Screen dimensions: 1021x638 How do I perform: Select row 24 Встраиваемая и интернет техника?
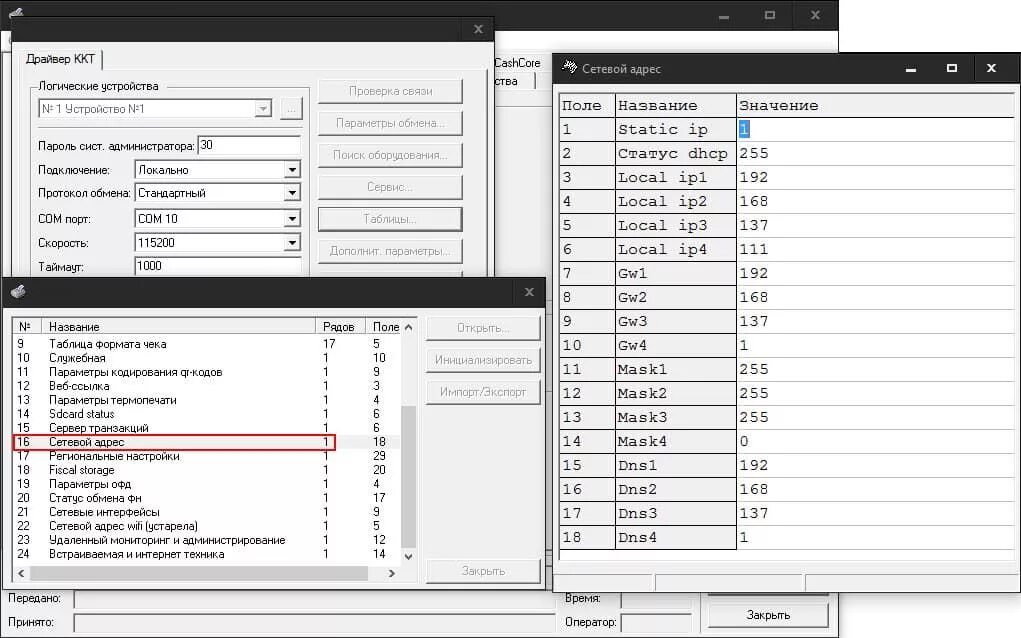coord(206,554)
